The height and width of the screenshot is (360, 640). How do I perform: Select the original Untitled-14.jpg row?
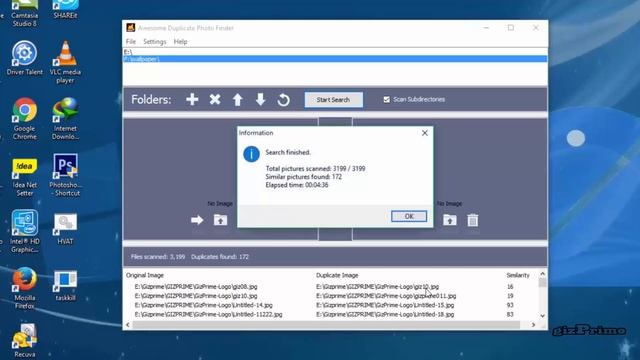tap(204, 305)
